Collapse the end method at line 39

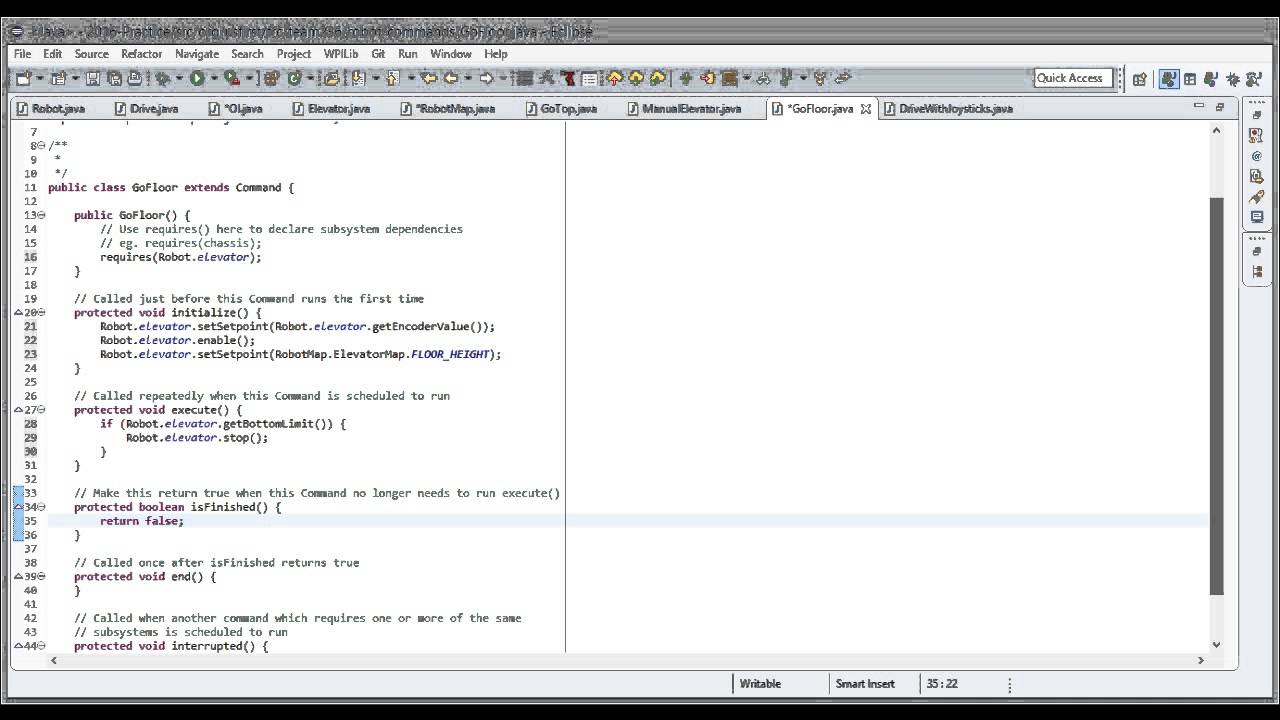tap(42, 576)
